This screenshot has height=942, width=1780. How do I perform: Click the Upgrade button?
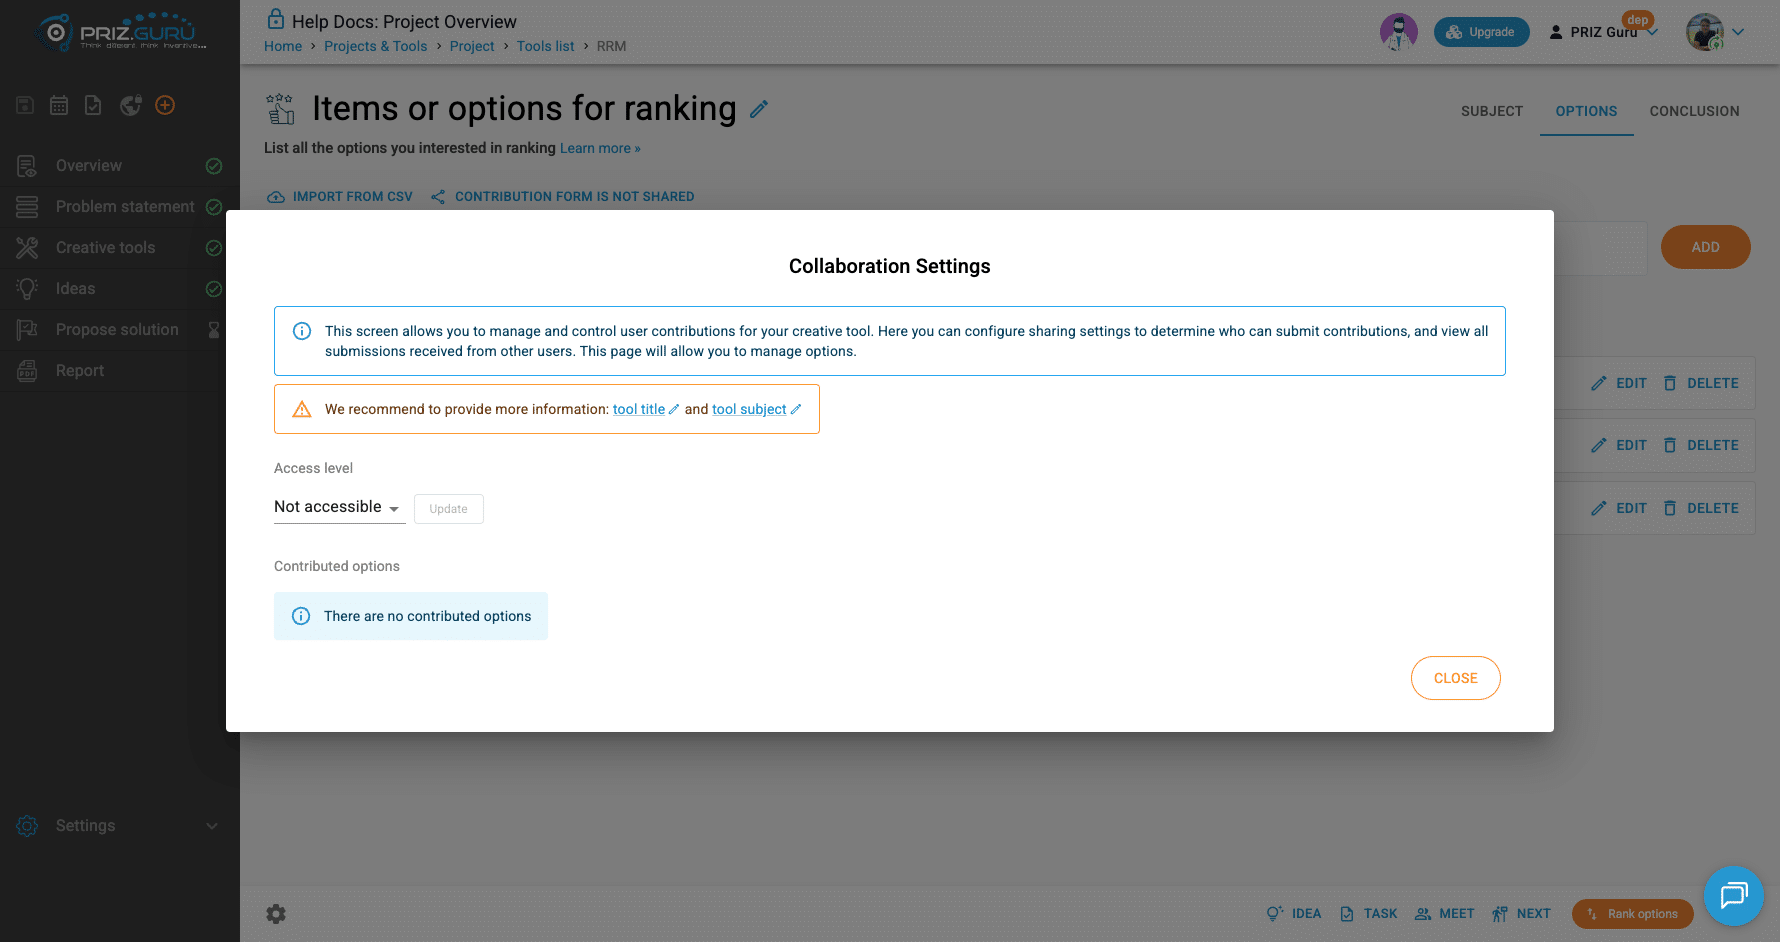tap(1481, 32)
